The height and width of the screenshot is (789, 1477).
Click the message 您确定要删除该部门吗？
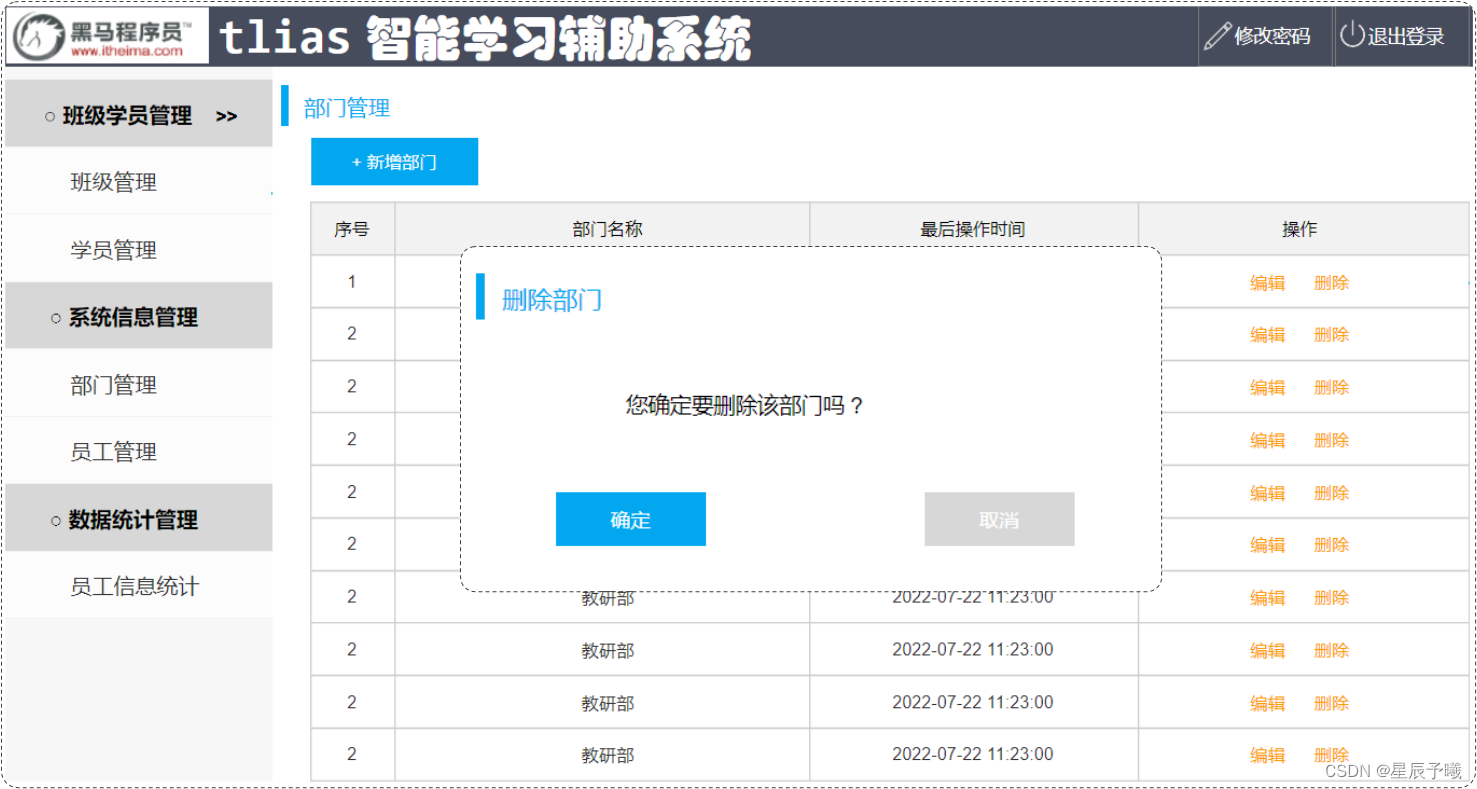[745, 405]
